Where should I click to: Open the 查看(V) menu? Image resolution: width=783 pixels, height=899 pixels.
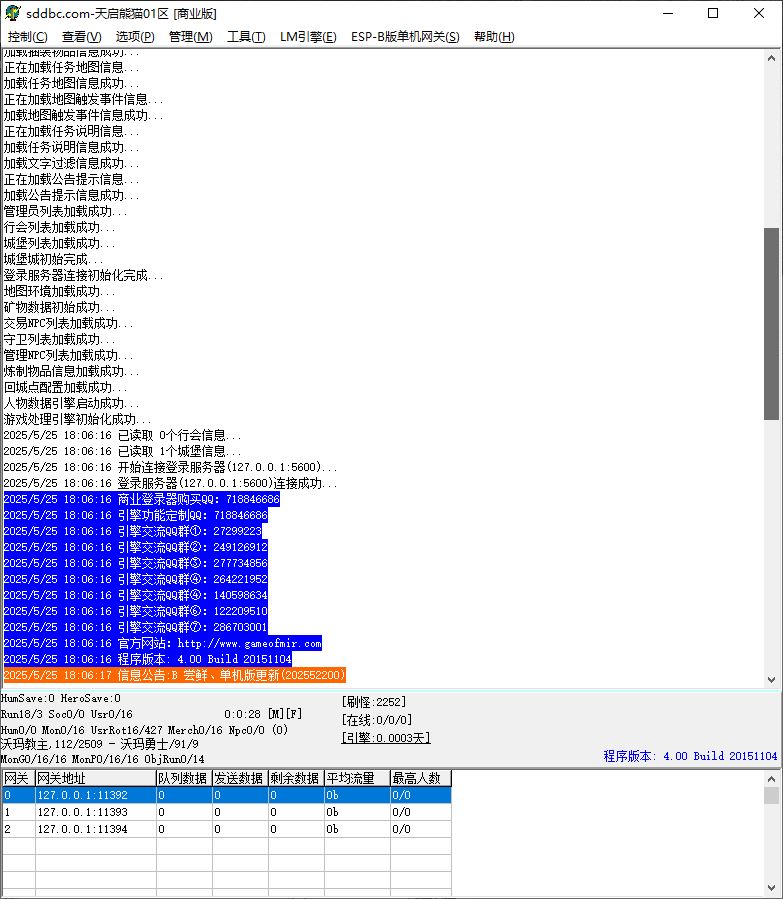81,37
